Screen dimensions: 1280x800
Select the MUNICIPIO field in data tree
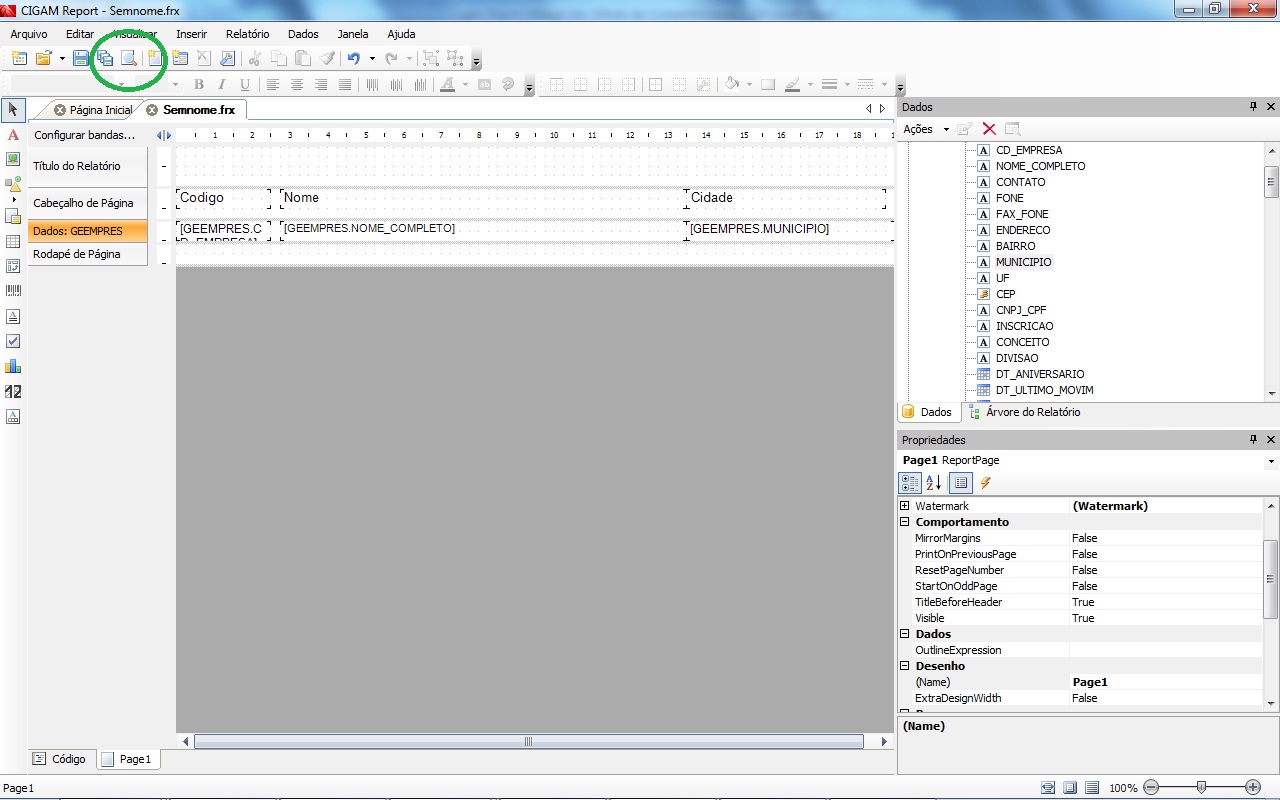(1023, 262)
